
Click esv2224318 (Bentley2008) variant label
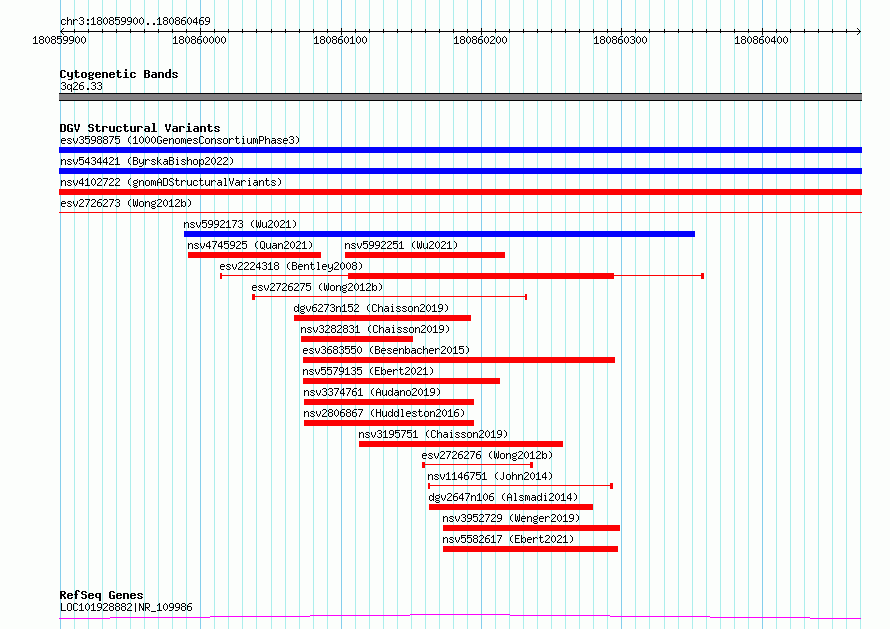pos(291,266)
